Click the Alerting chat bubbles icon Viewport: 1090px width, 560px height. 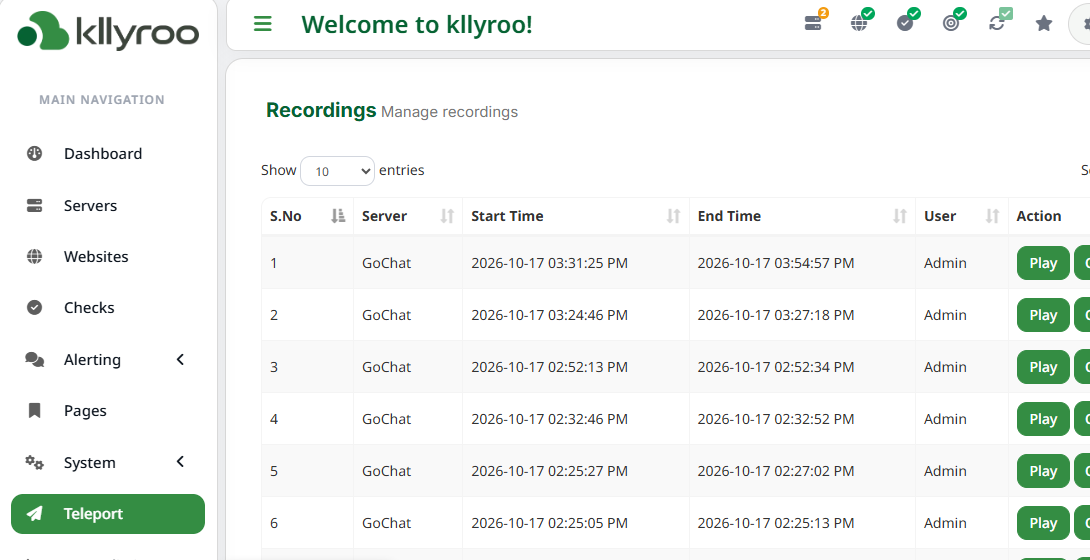point(34,359)
